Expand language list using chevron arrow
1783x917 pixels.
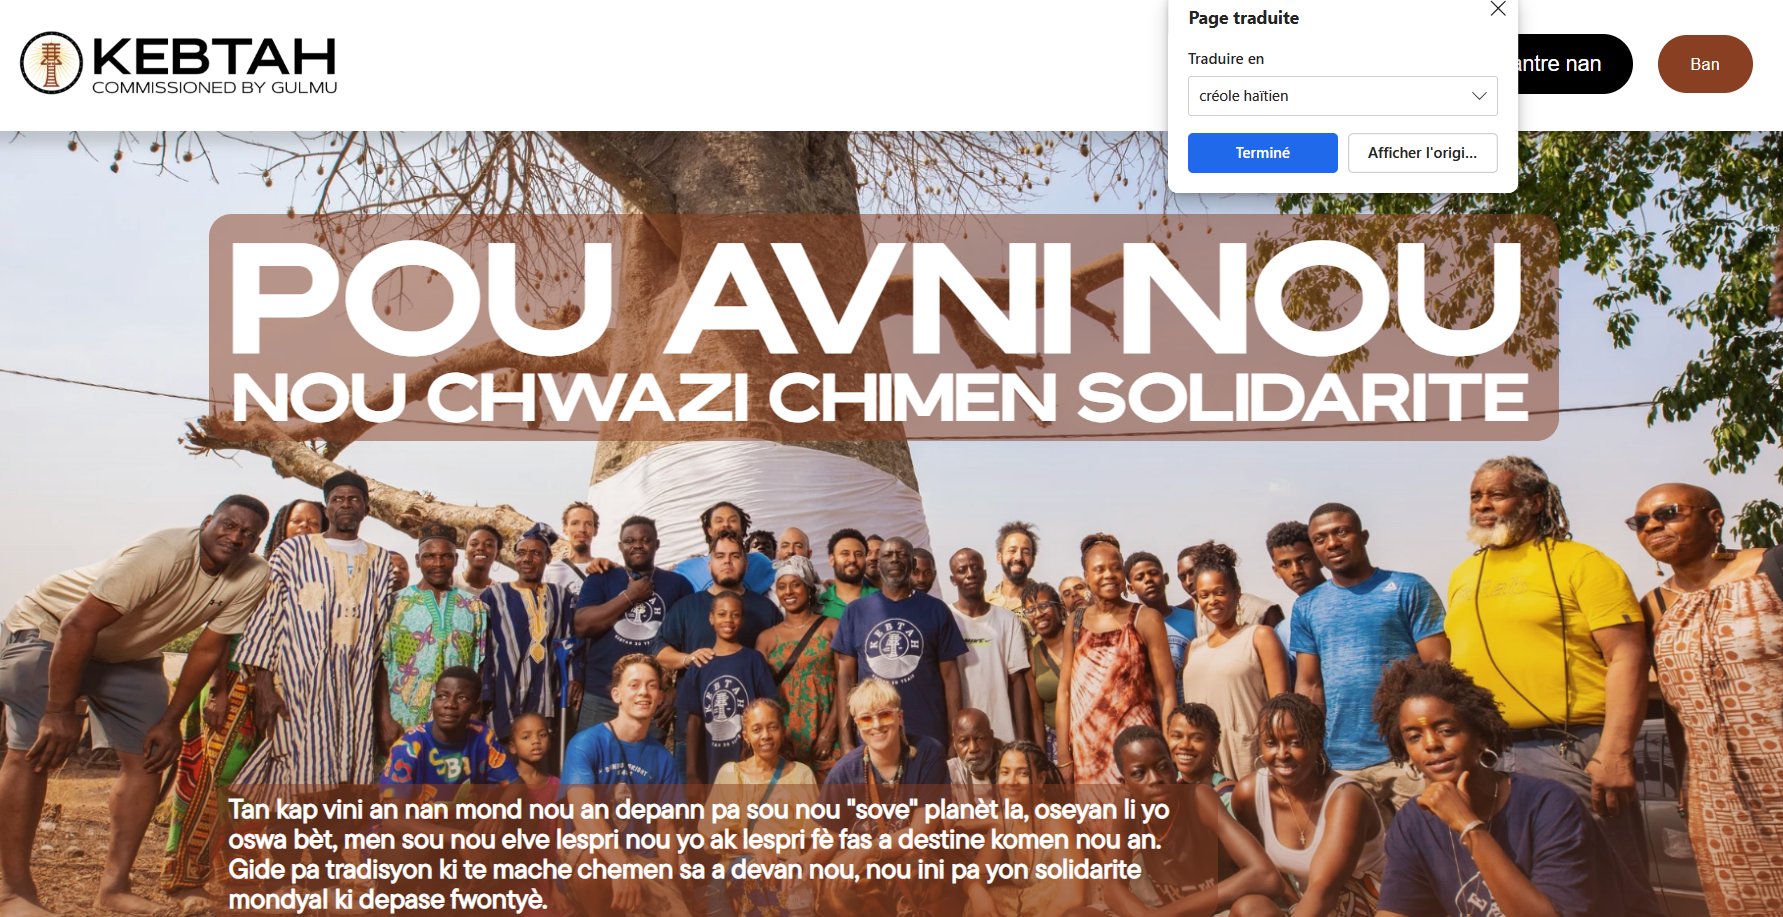pos(1479,96)
